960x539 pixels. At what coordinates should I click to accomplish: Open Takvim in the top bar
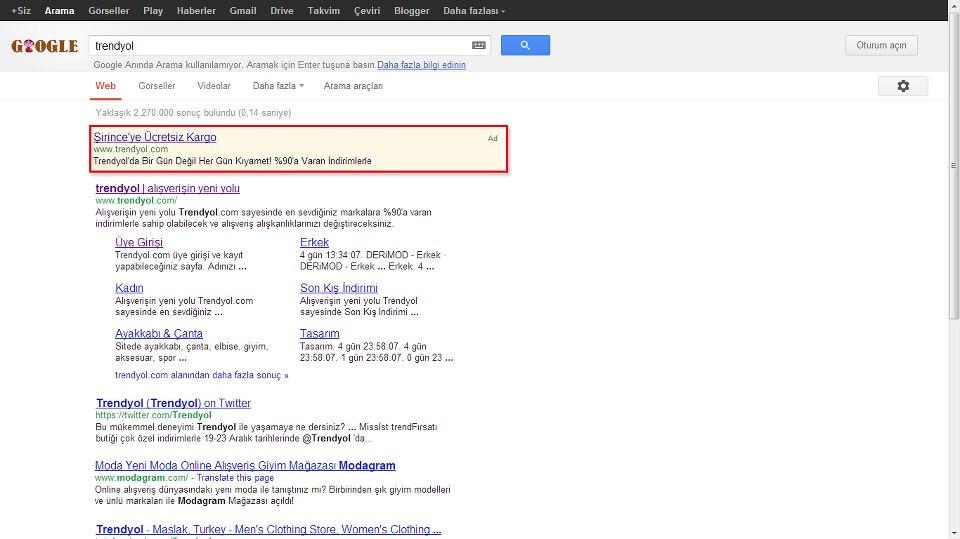click(x=323, y=10)
